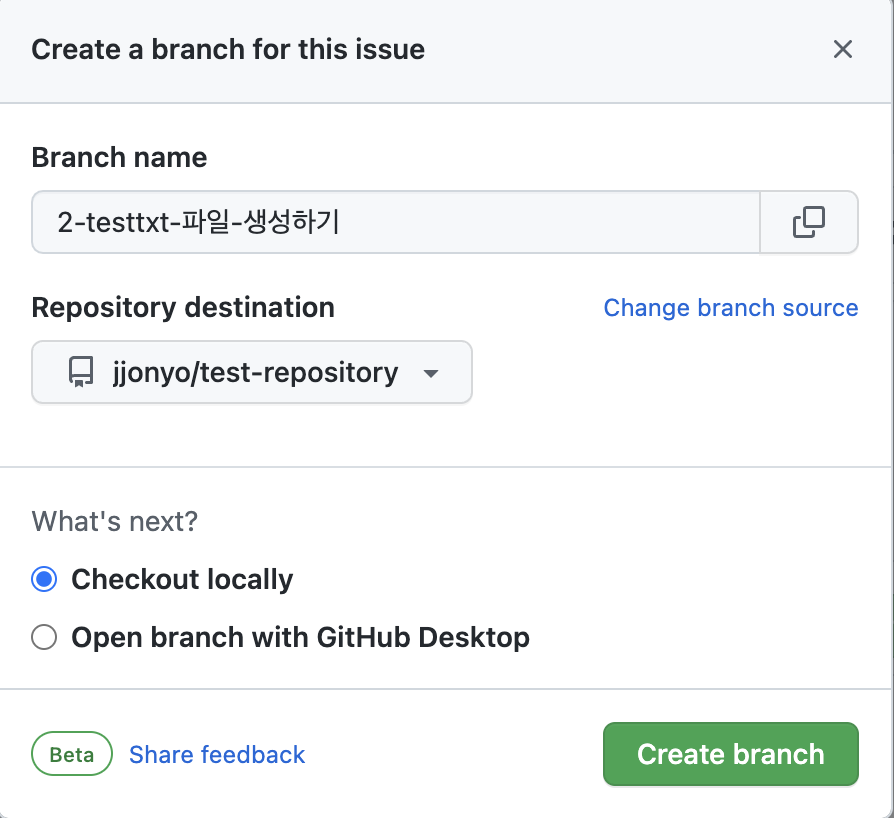Image resolution: width=894 pixels, height=818 pixels.
Task: Click the green Create branch button
Action: [x=730, y=754]
